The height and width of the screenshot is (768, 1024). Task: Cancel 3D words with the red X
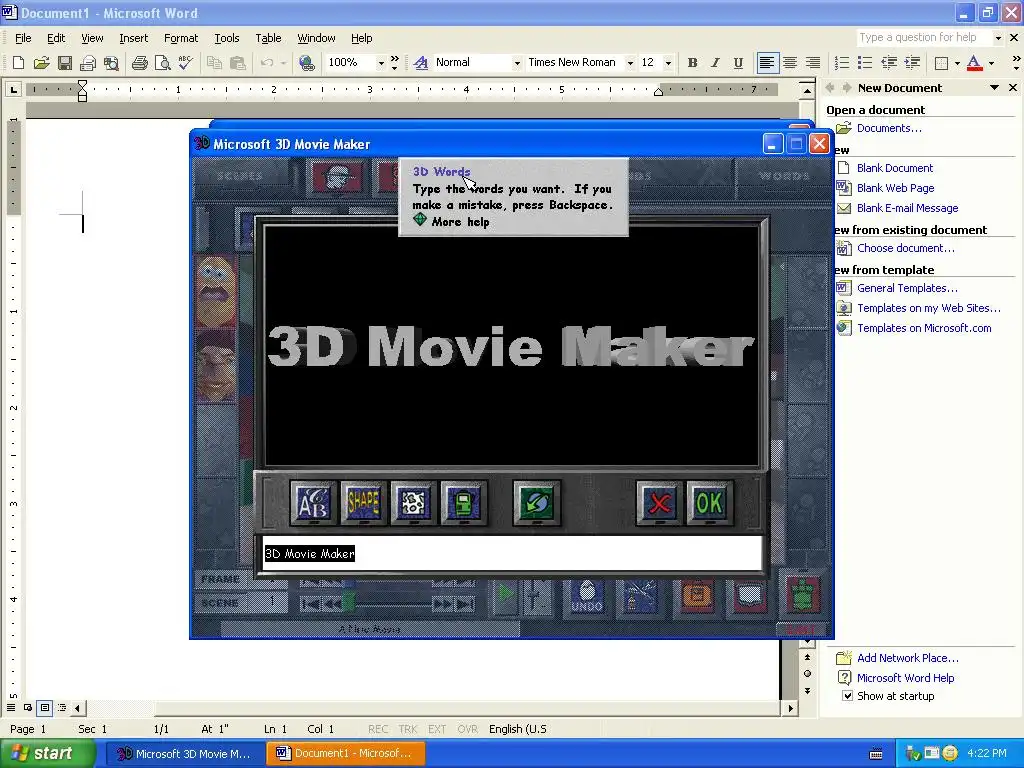[660, 503]
